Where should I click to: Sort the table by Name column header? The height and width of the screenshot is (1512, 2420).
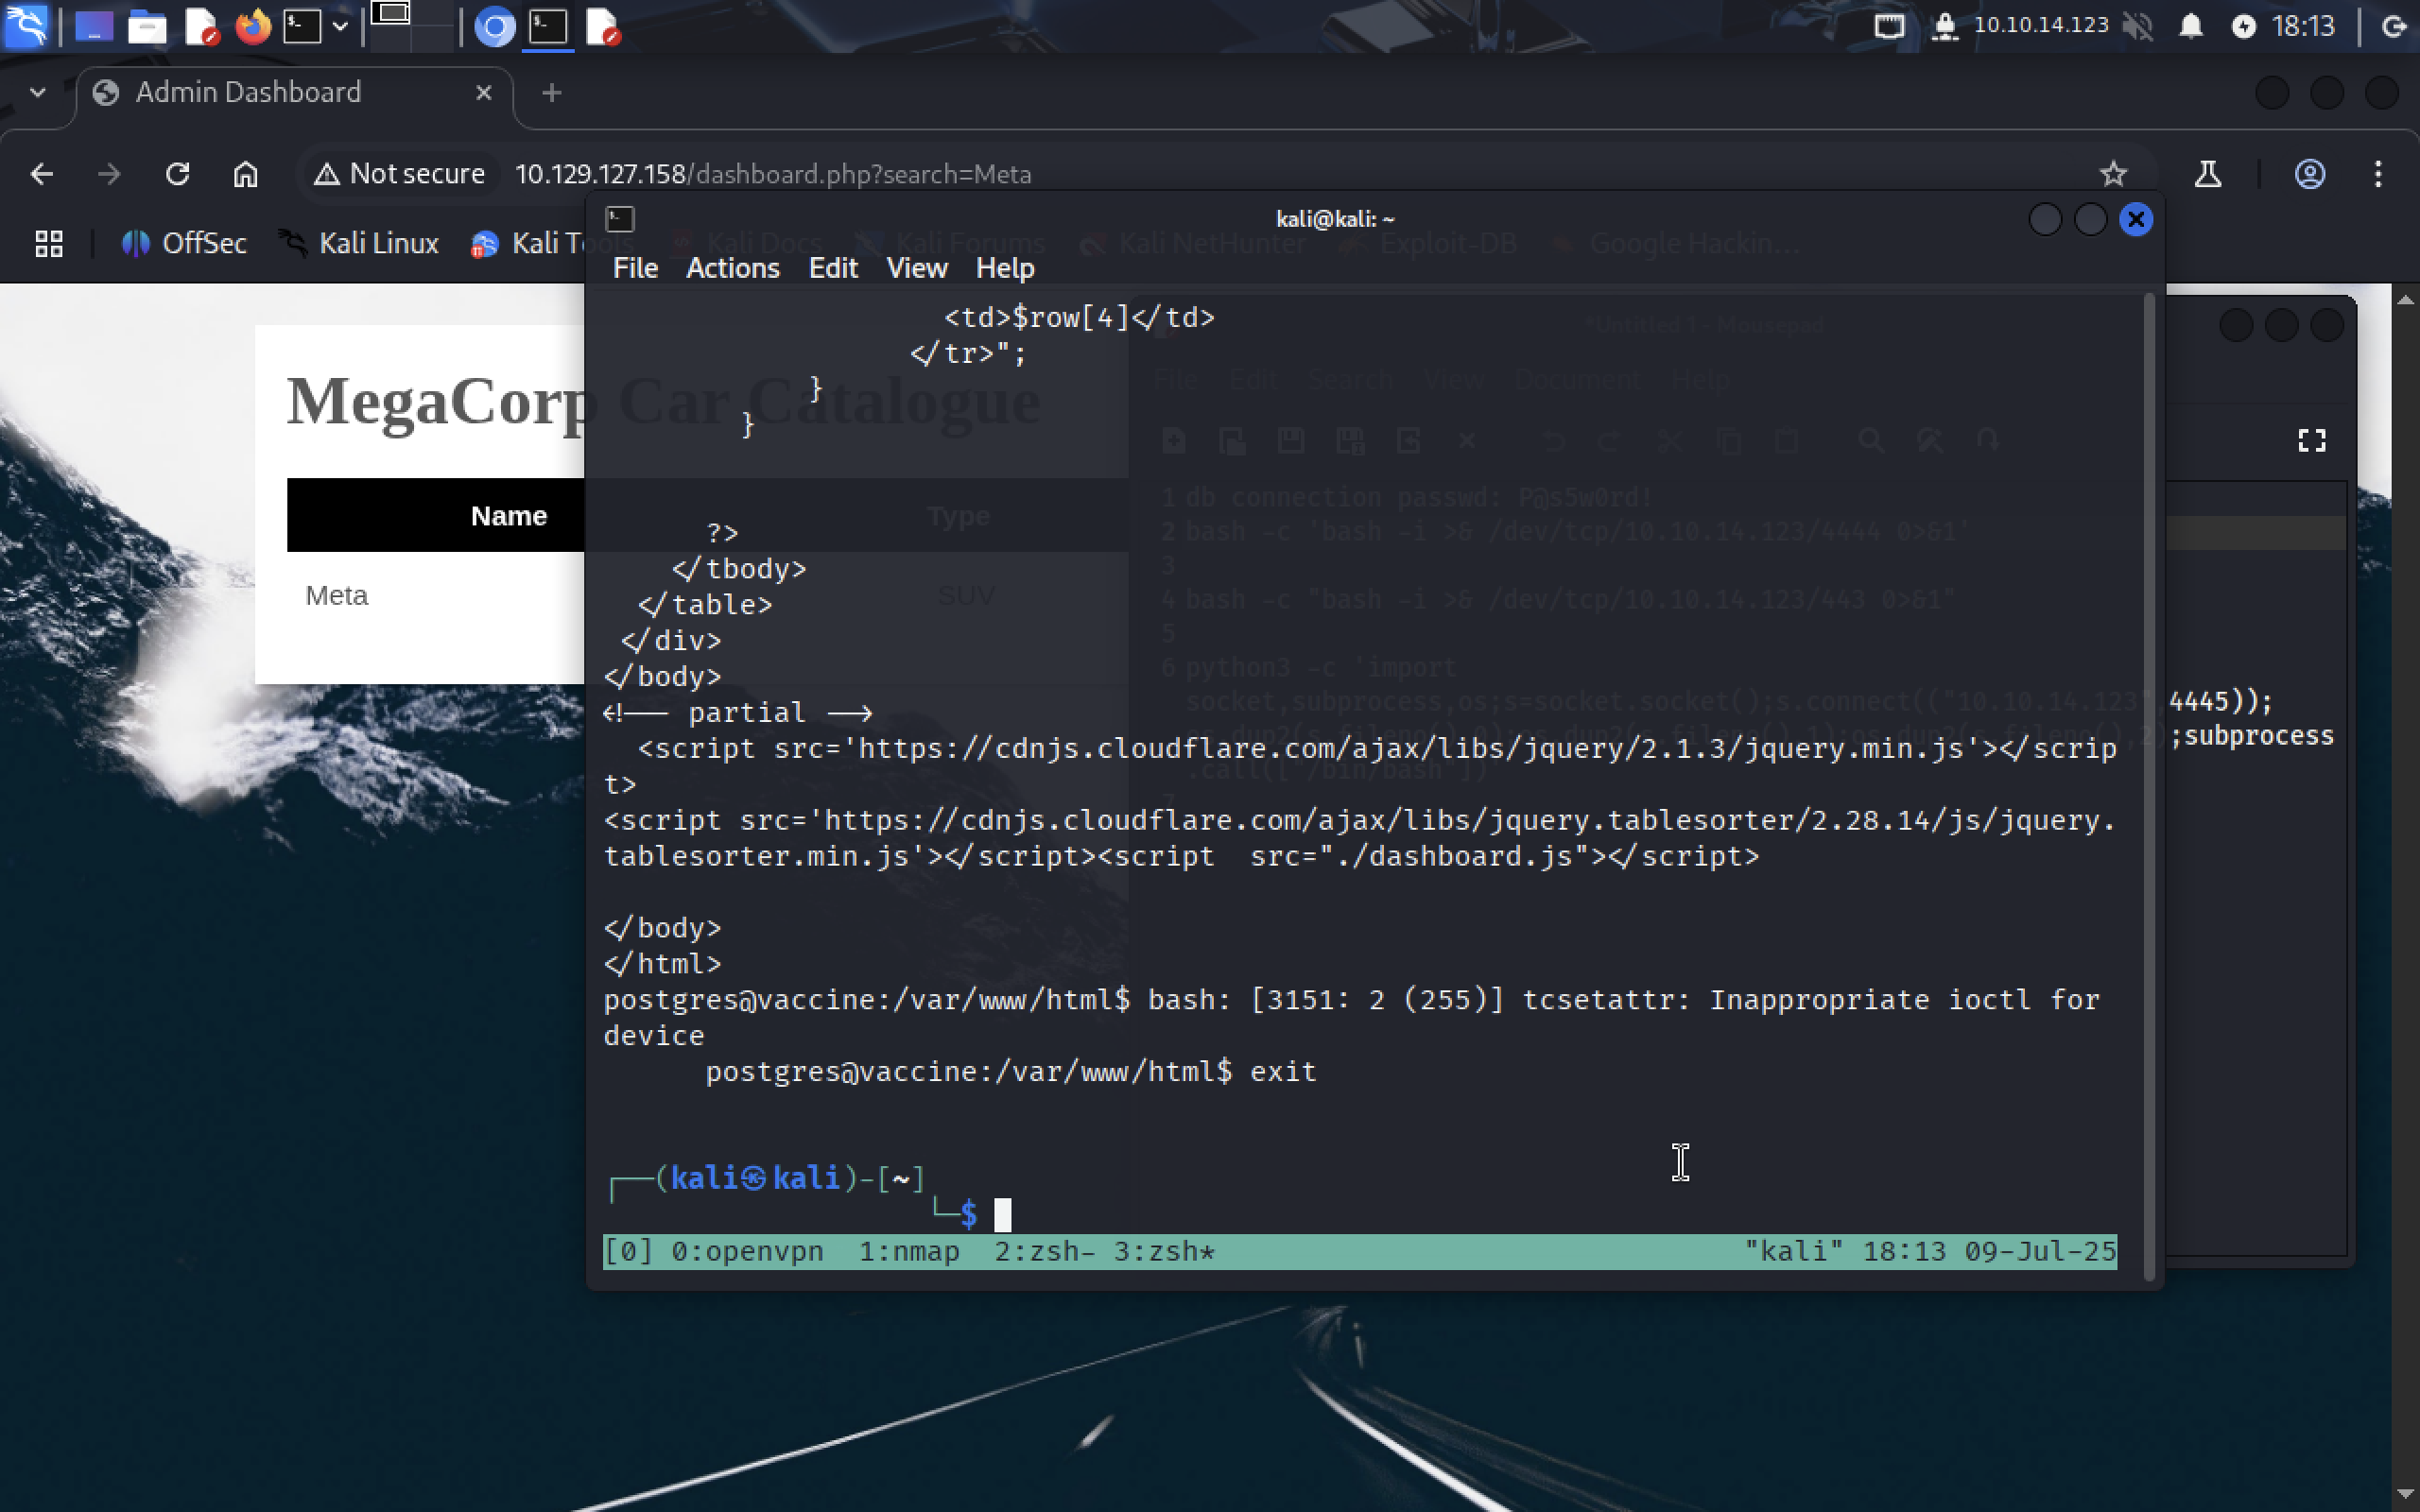click(x=508, y=516)
